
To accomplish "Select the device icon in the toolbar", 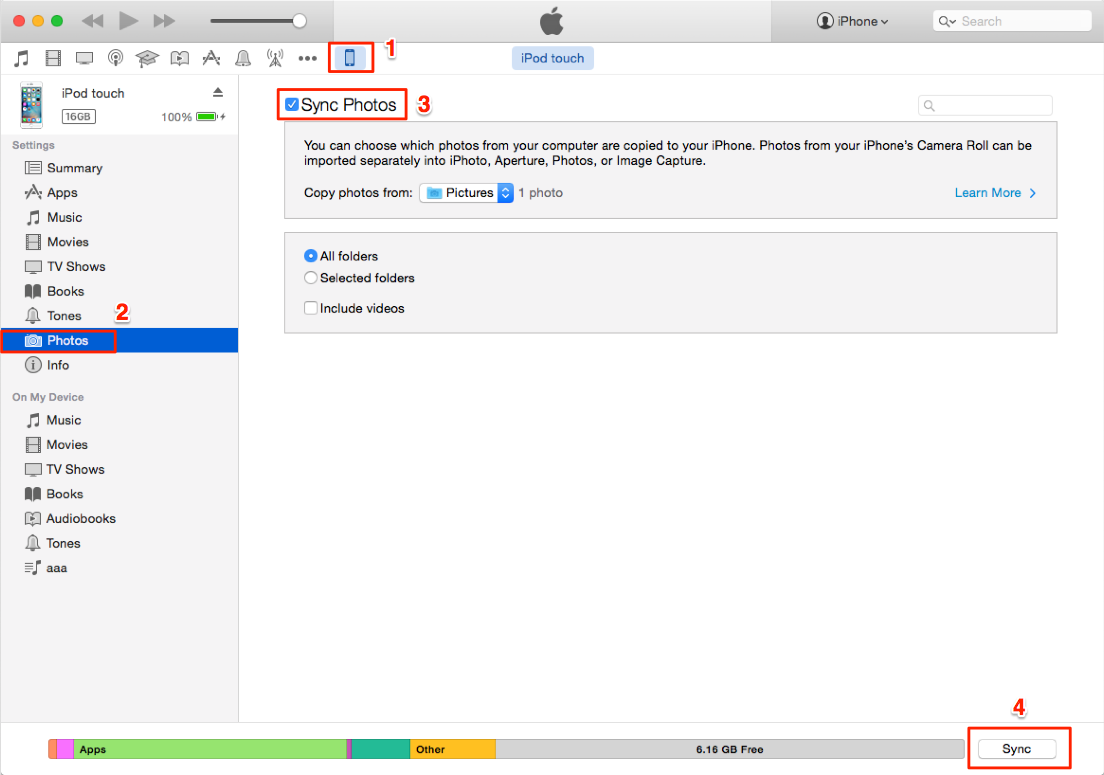I will (x=350, y=58).
